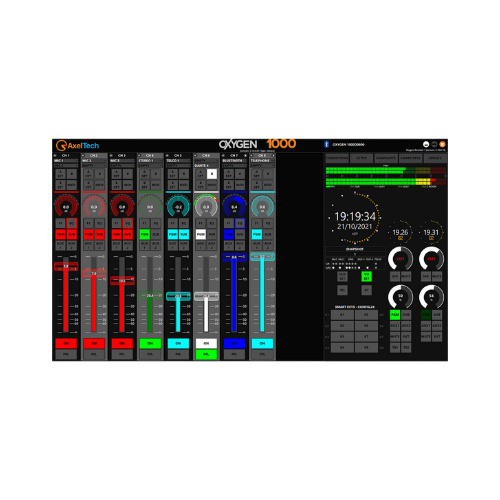Click the TELCO 1 cyan fader handle
Viewport: 500px width, 500px height.
tap(178, 296)
